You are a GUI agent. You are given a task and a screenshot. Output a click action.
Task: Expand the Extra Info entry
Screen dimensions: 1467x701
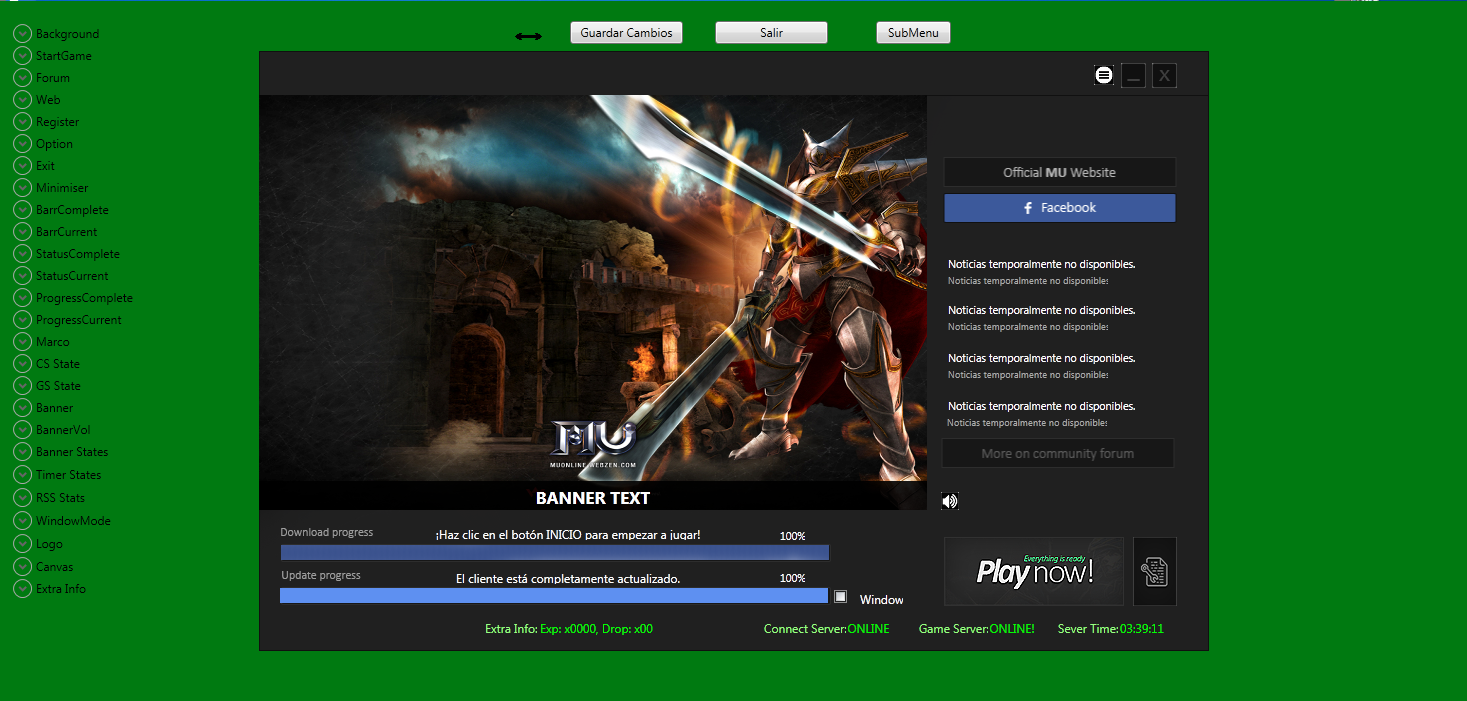pos(22,588)
